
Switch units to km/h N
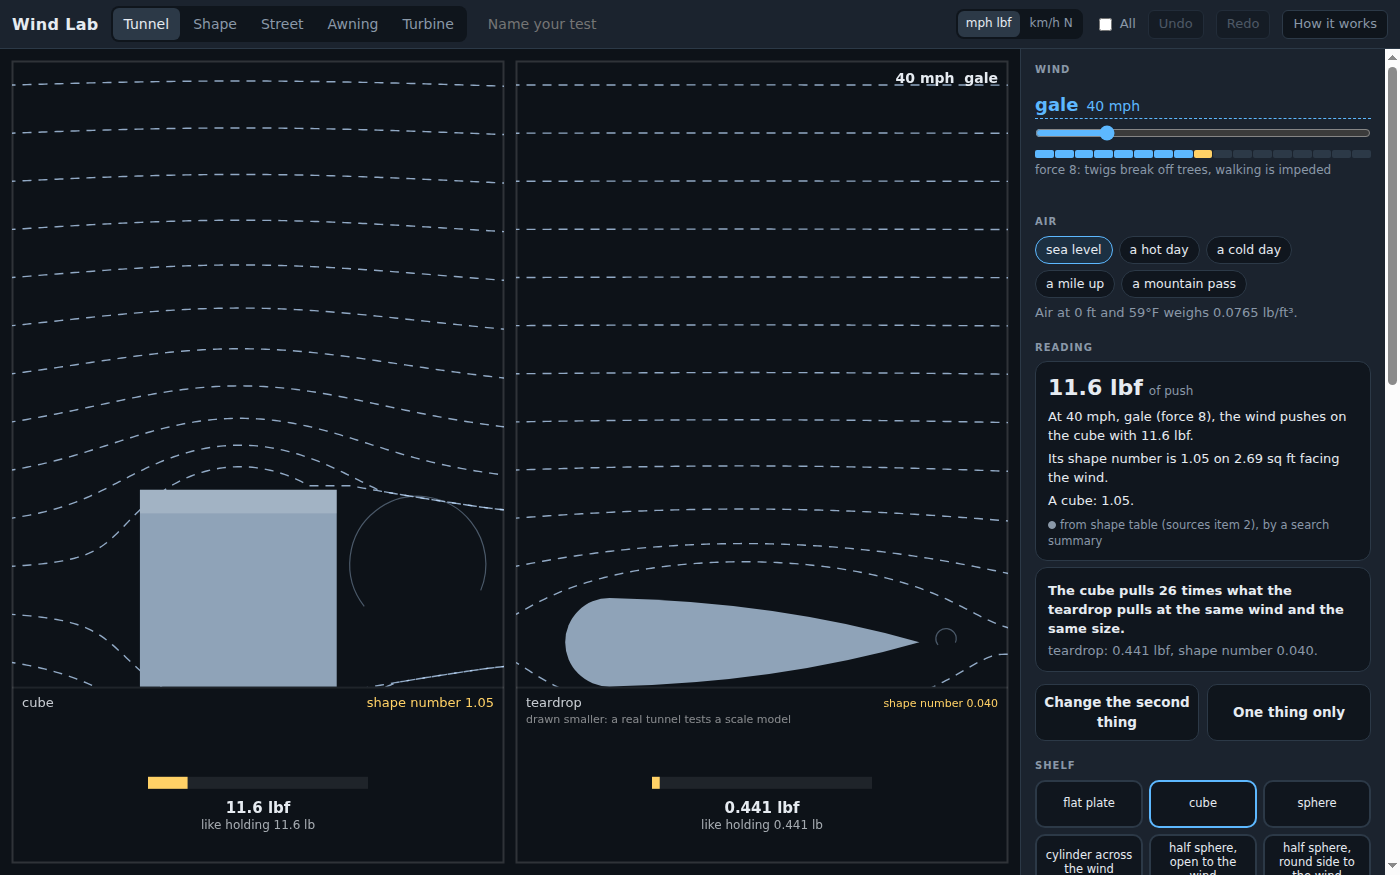(x=1051, y=23)
